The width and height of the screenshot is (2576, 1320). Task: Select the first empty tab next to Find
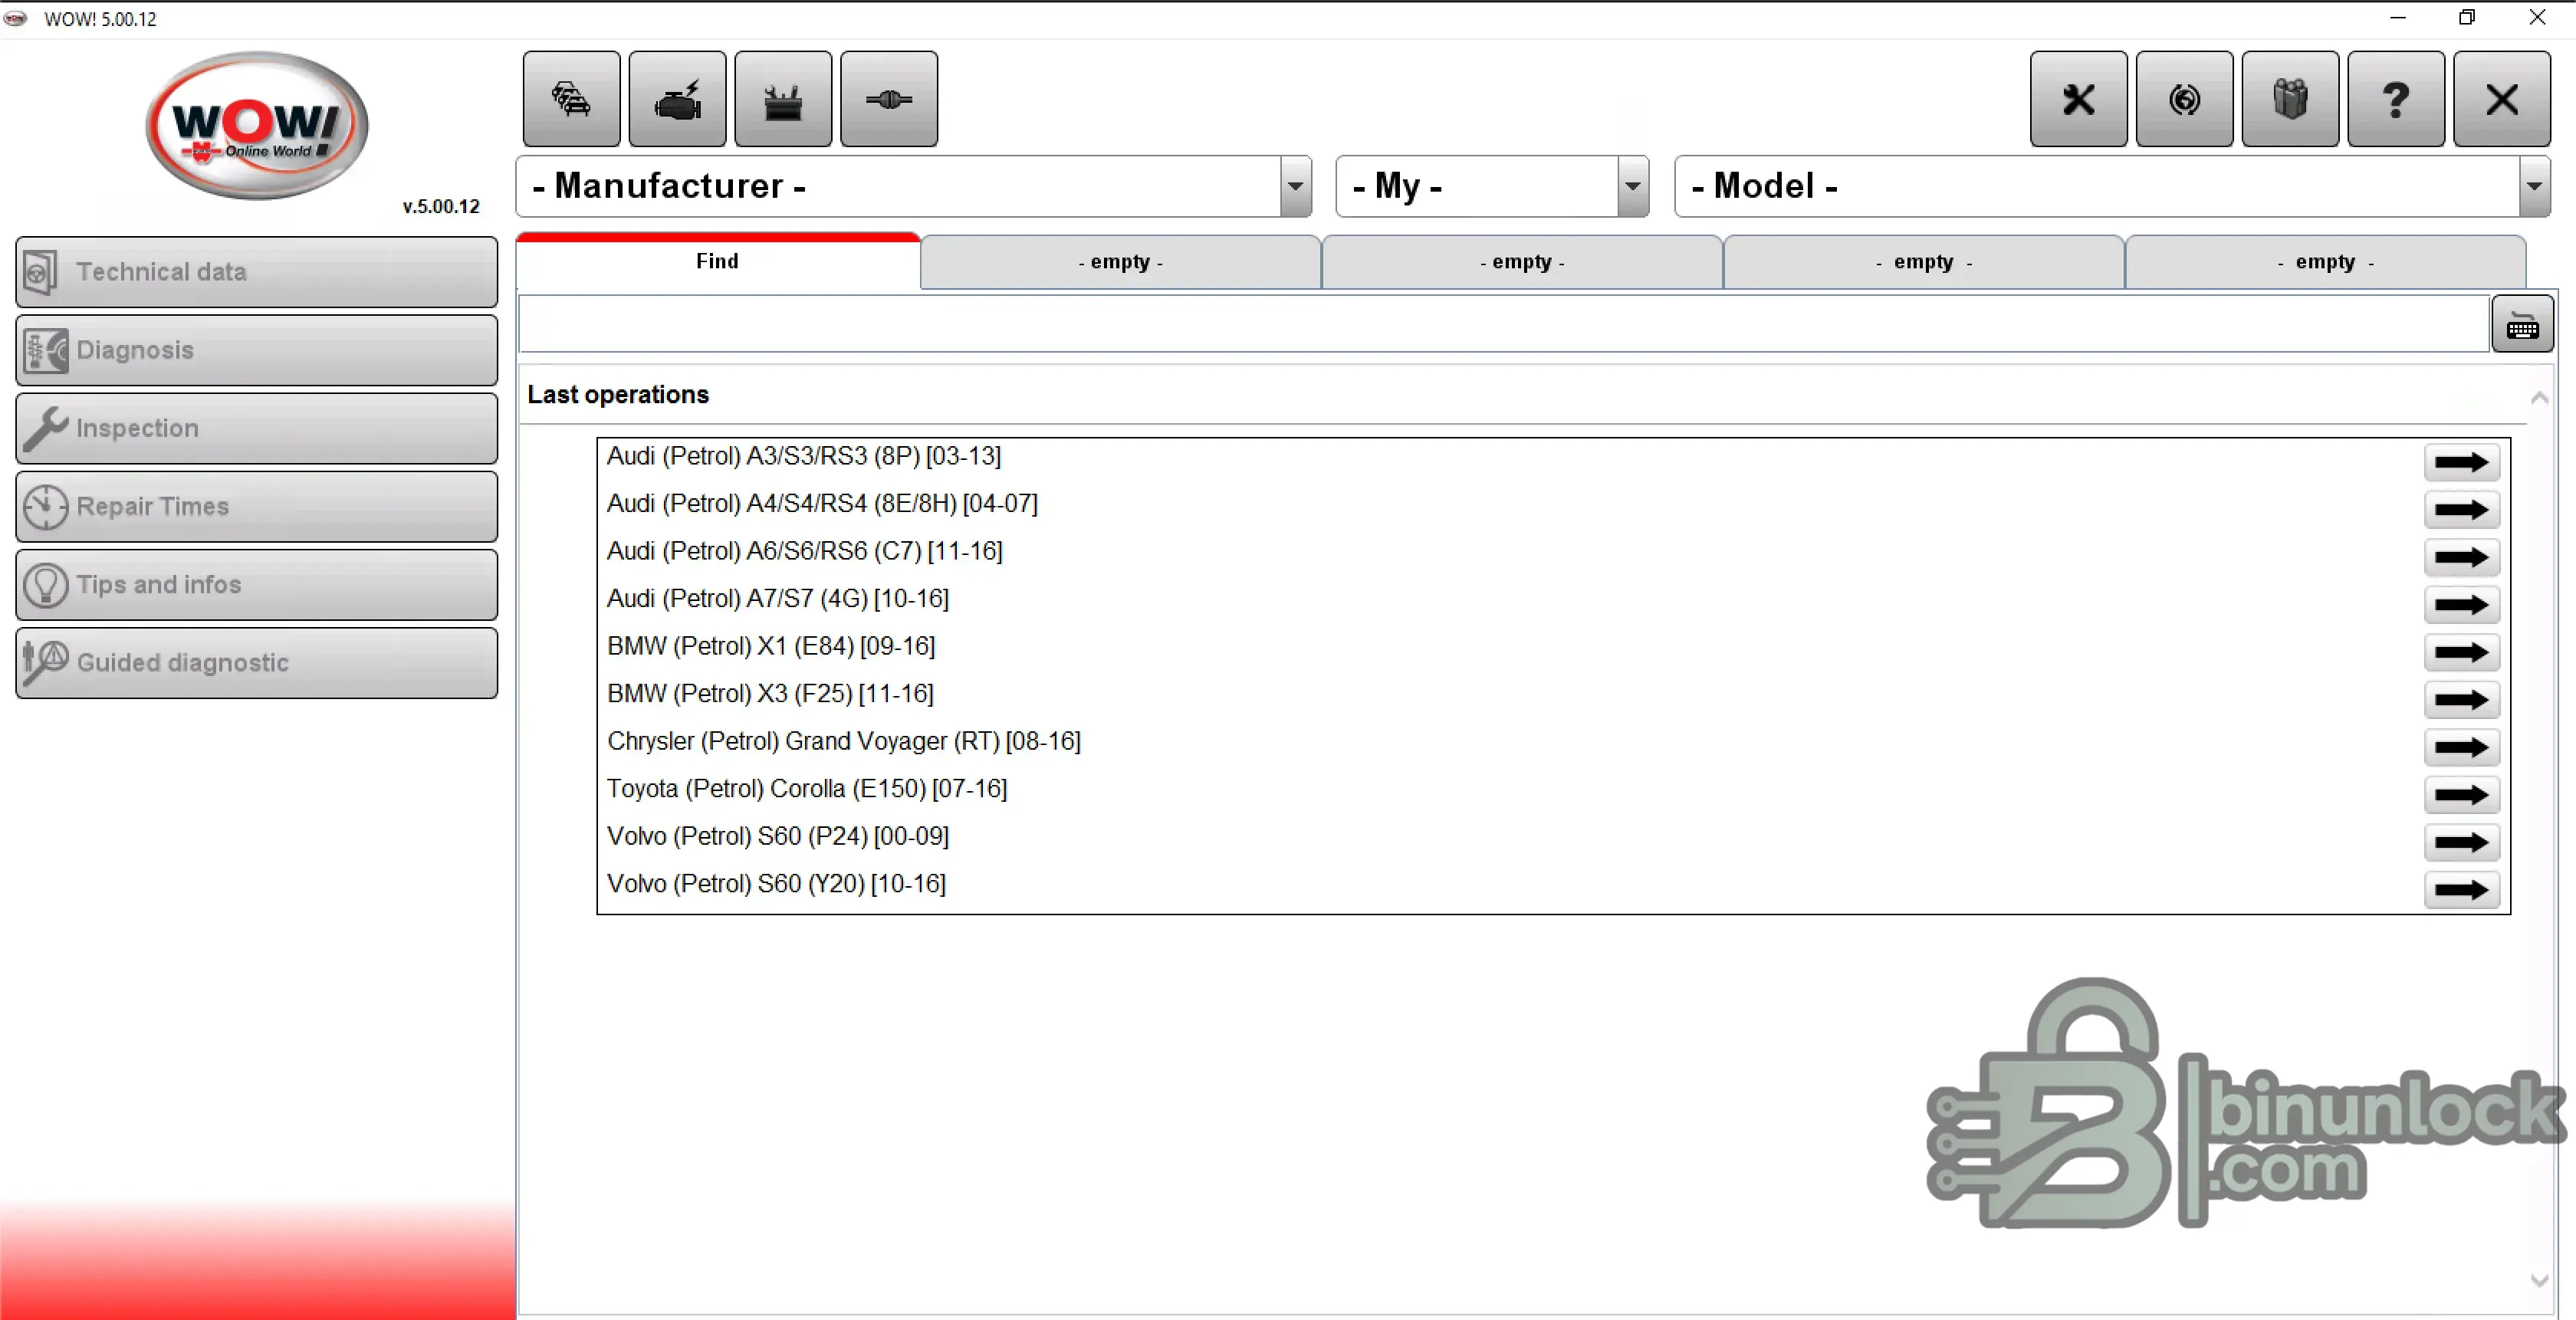pyautogui.click(x=1120, y=262)
